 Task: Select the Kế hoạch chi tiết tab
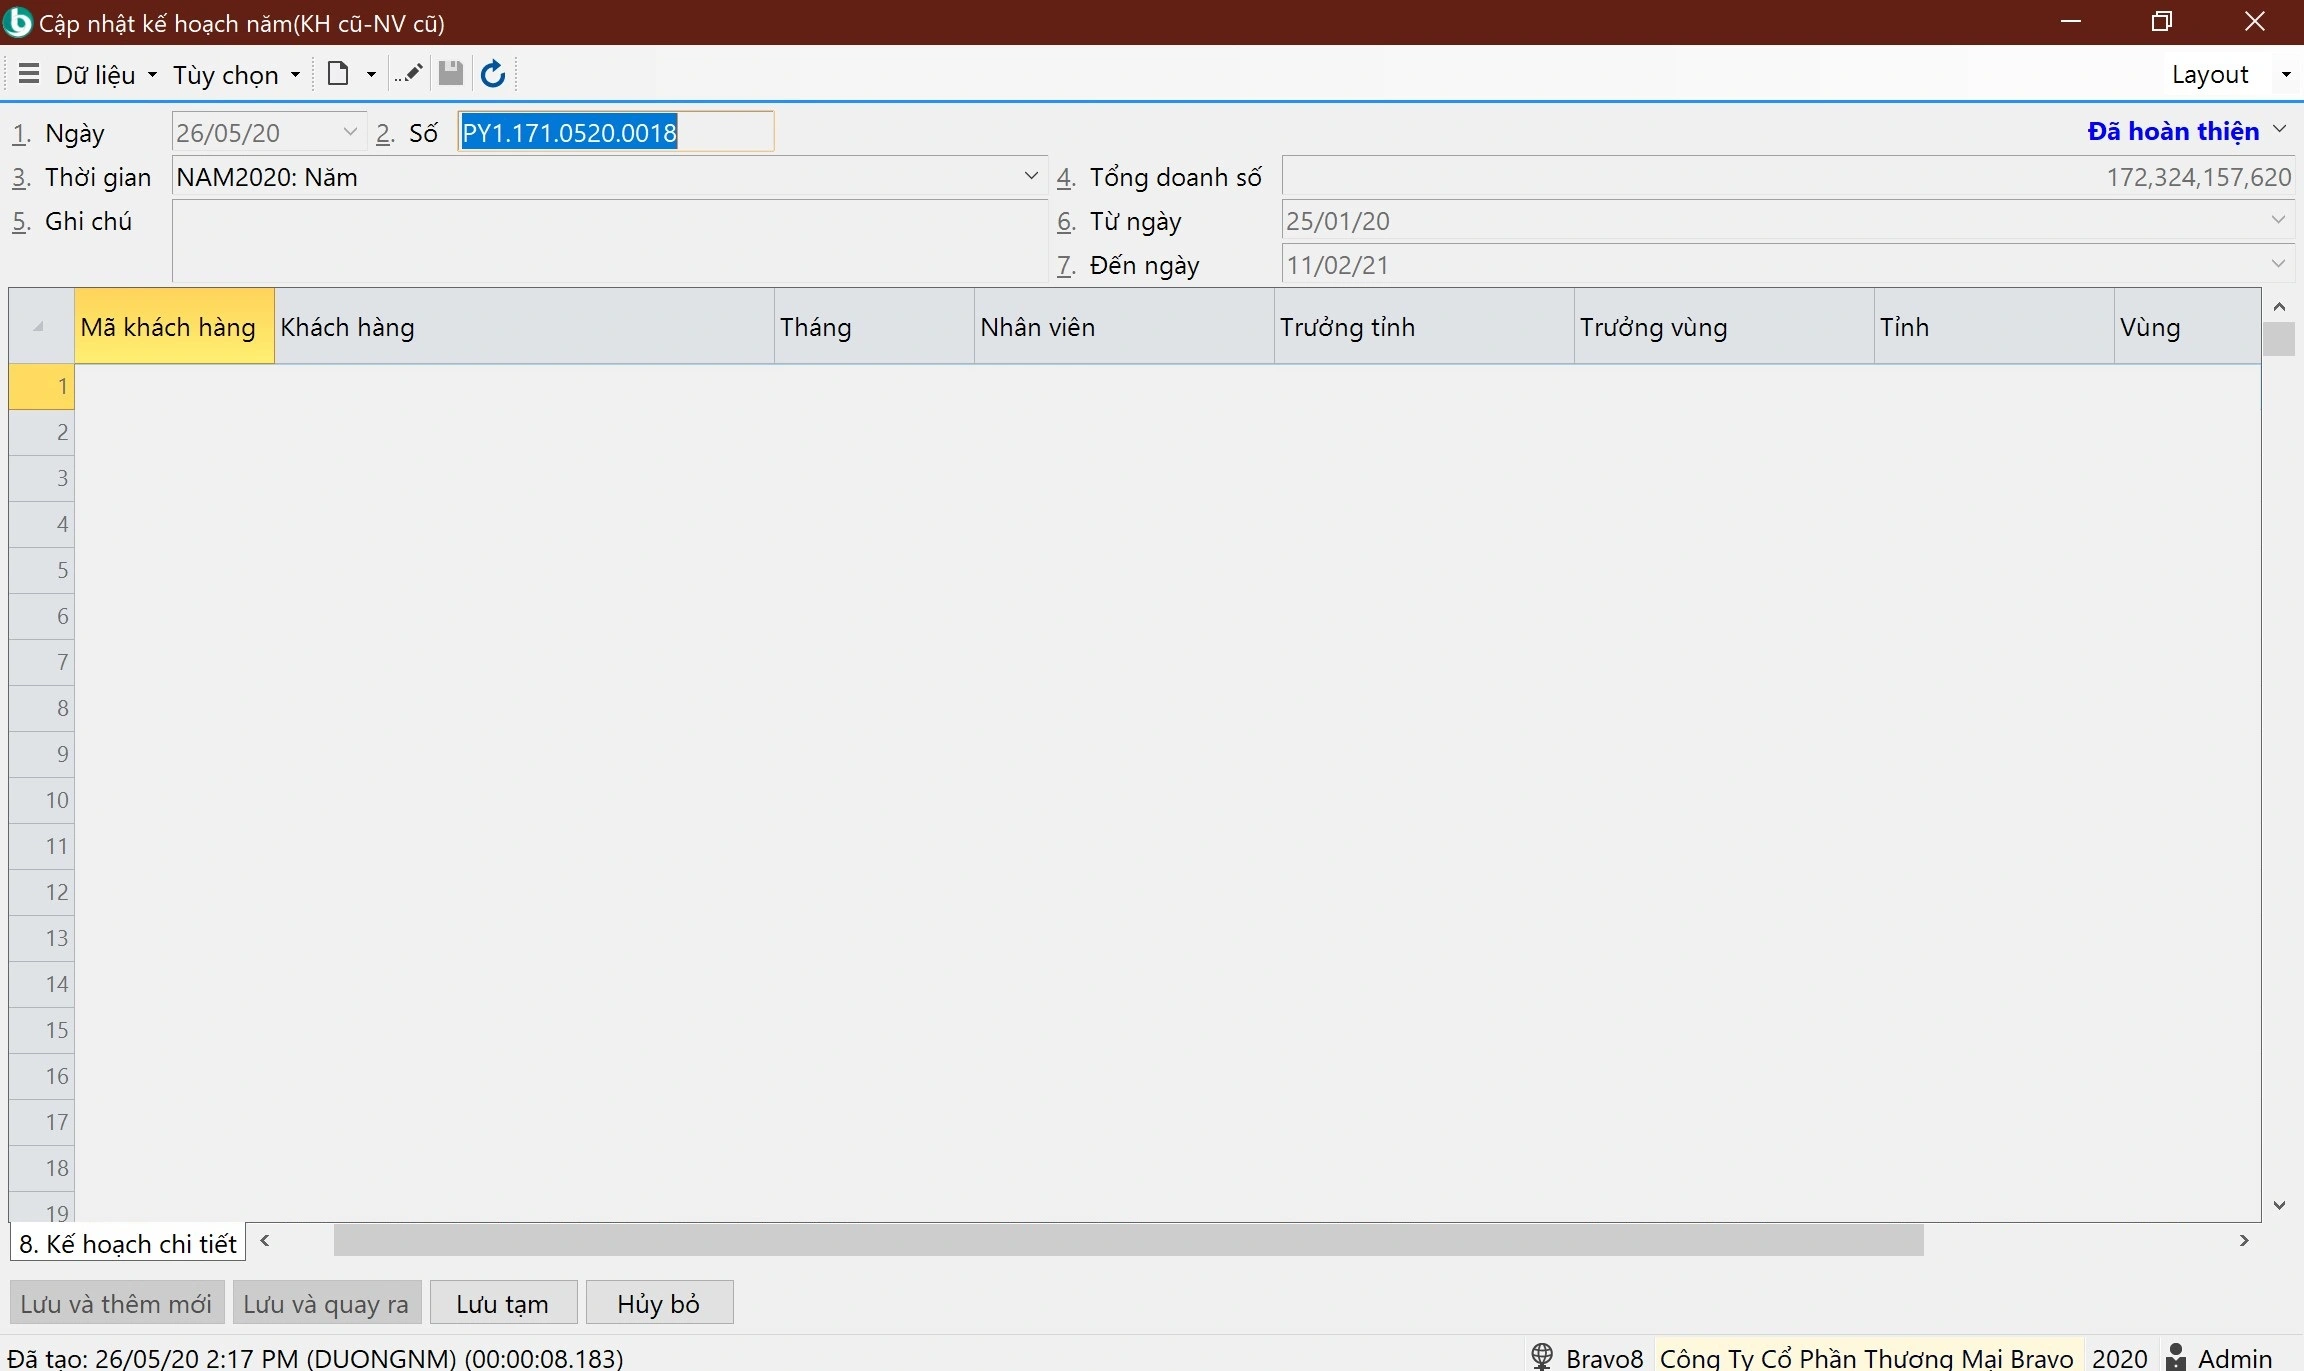coord(128,1243)
